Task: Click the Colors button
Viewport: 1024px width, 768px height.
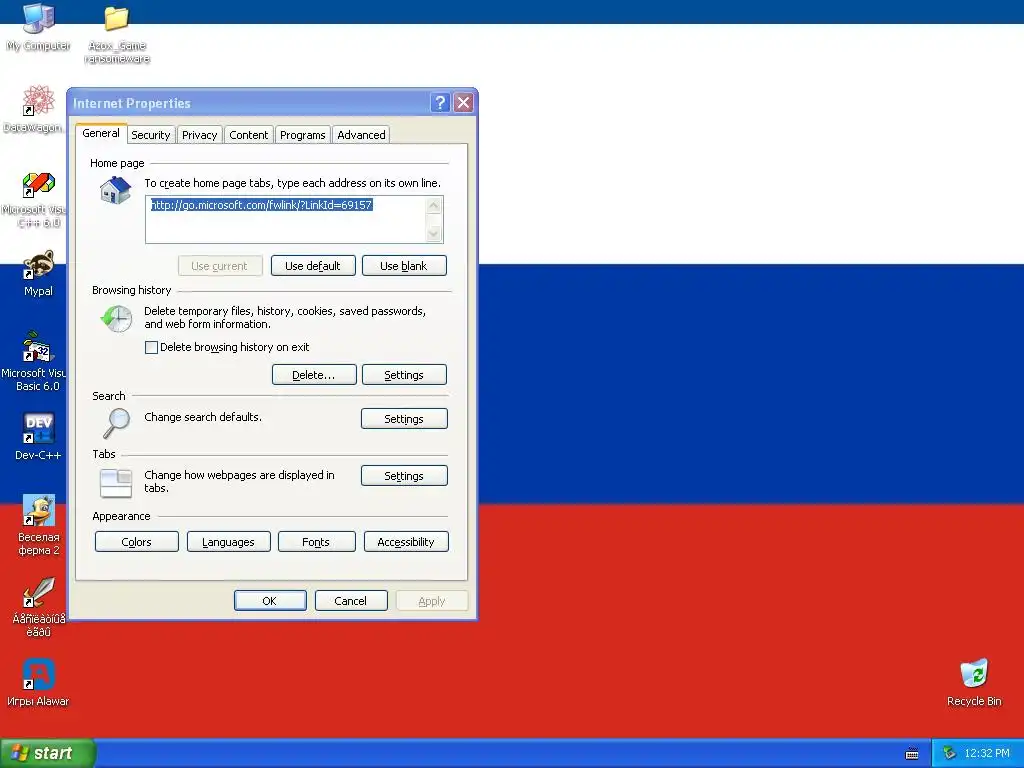Action: pos(136,542)
